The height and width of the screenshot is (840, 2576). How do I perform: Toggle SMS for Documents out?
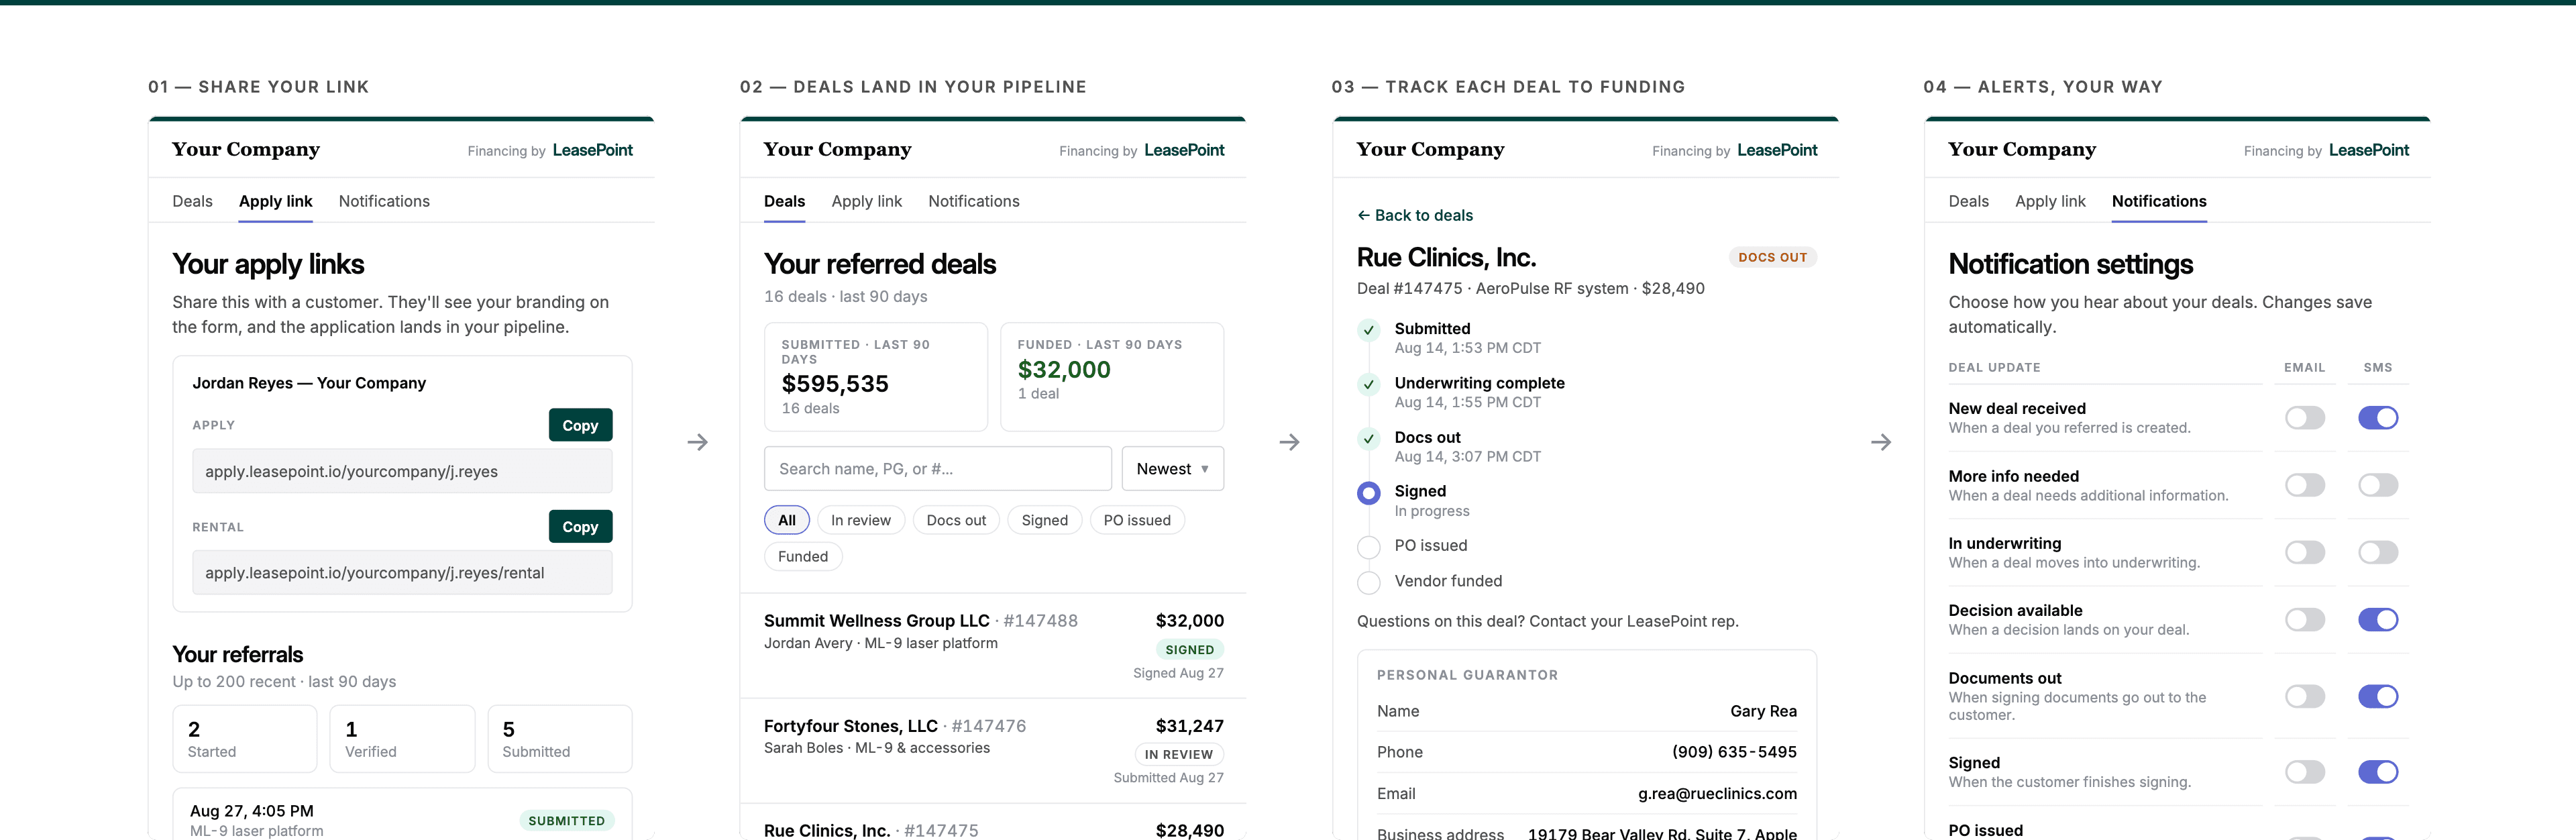2378,696
